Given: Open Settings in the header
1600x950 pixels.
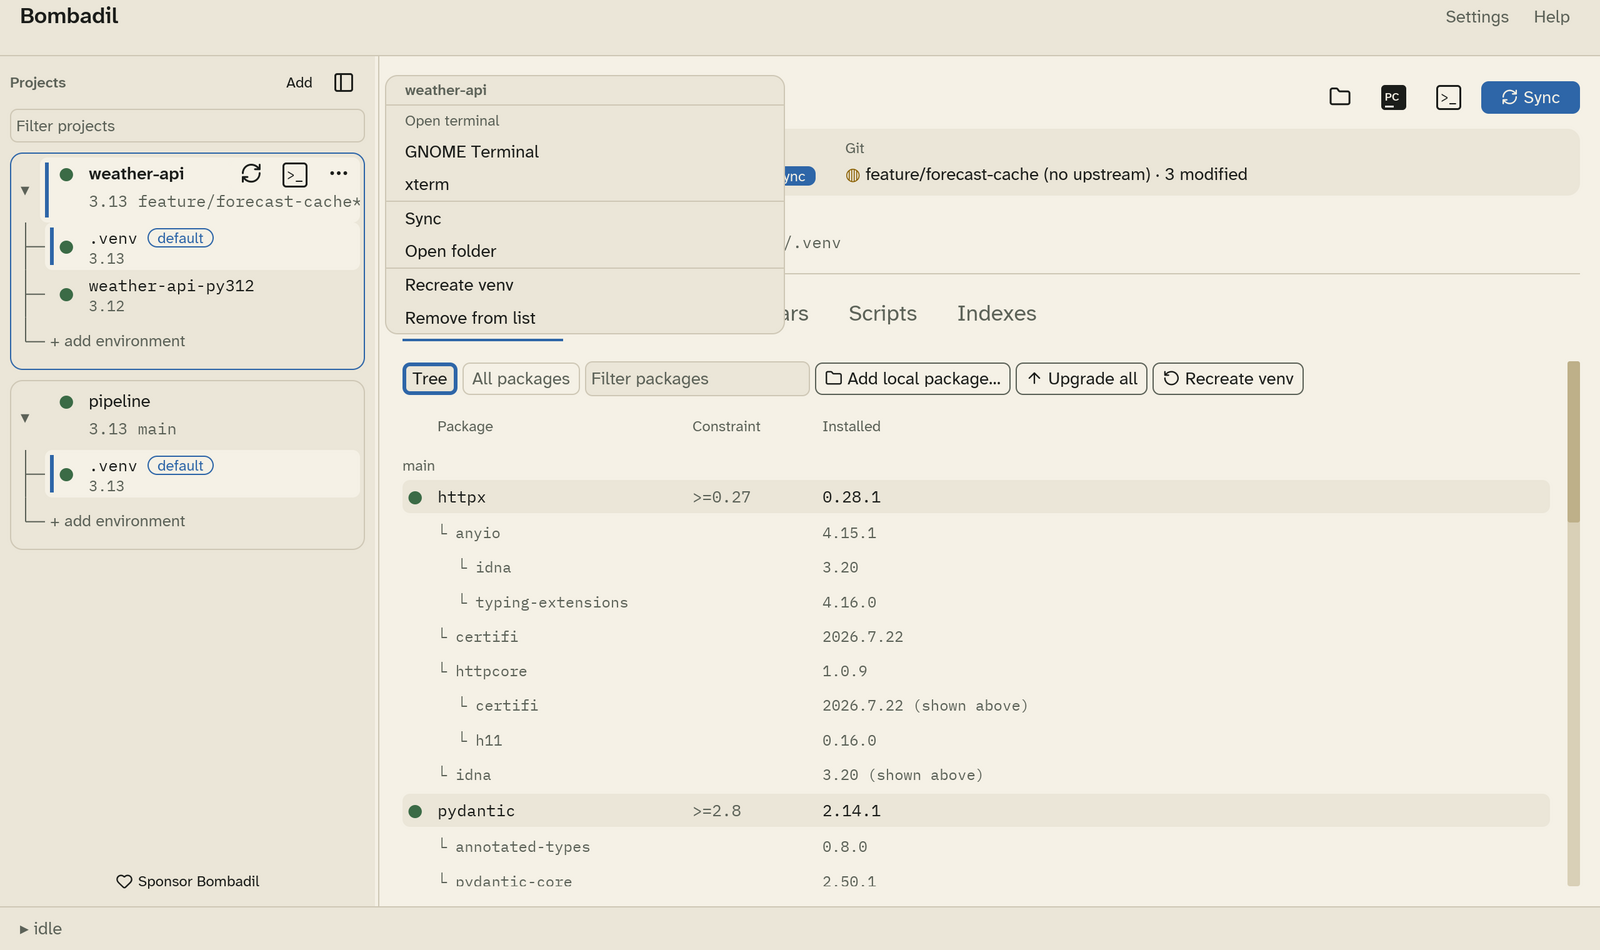Looking at the screenshot, I should coord(1477,17).
